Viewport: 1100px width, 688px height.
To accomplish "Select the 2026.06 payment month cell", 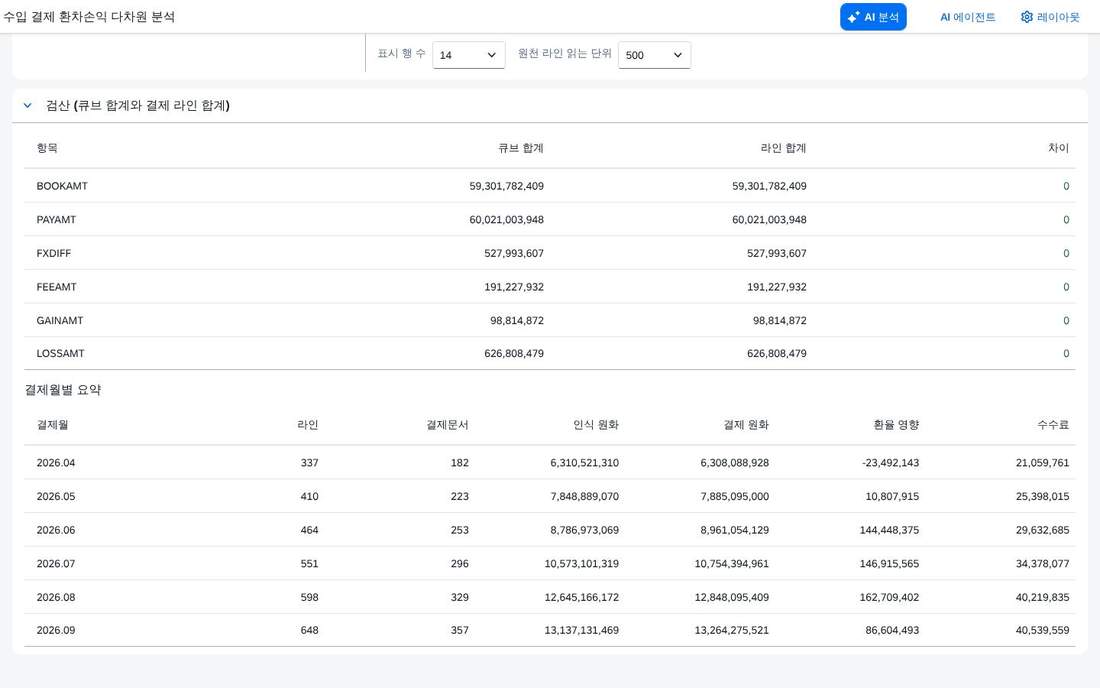I will [55, 530].
